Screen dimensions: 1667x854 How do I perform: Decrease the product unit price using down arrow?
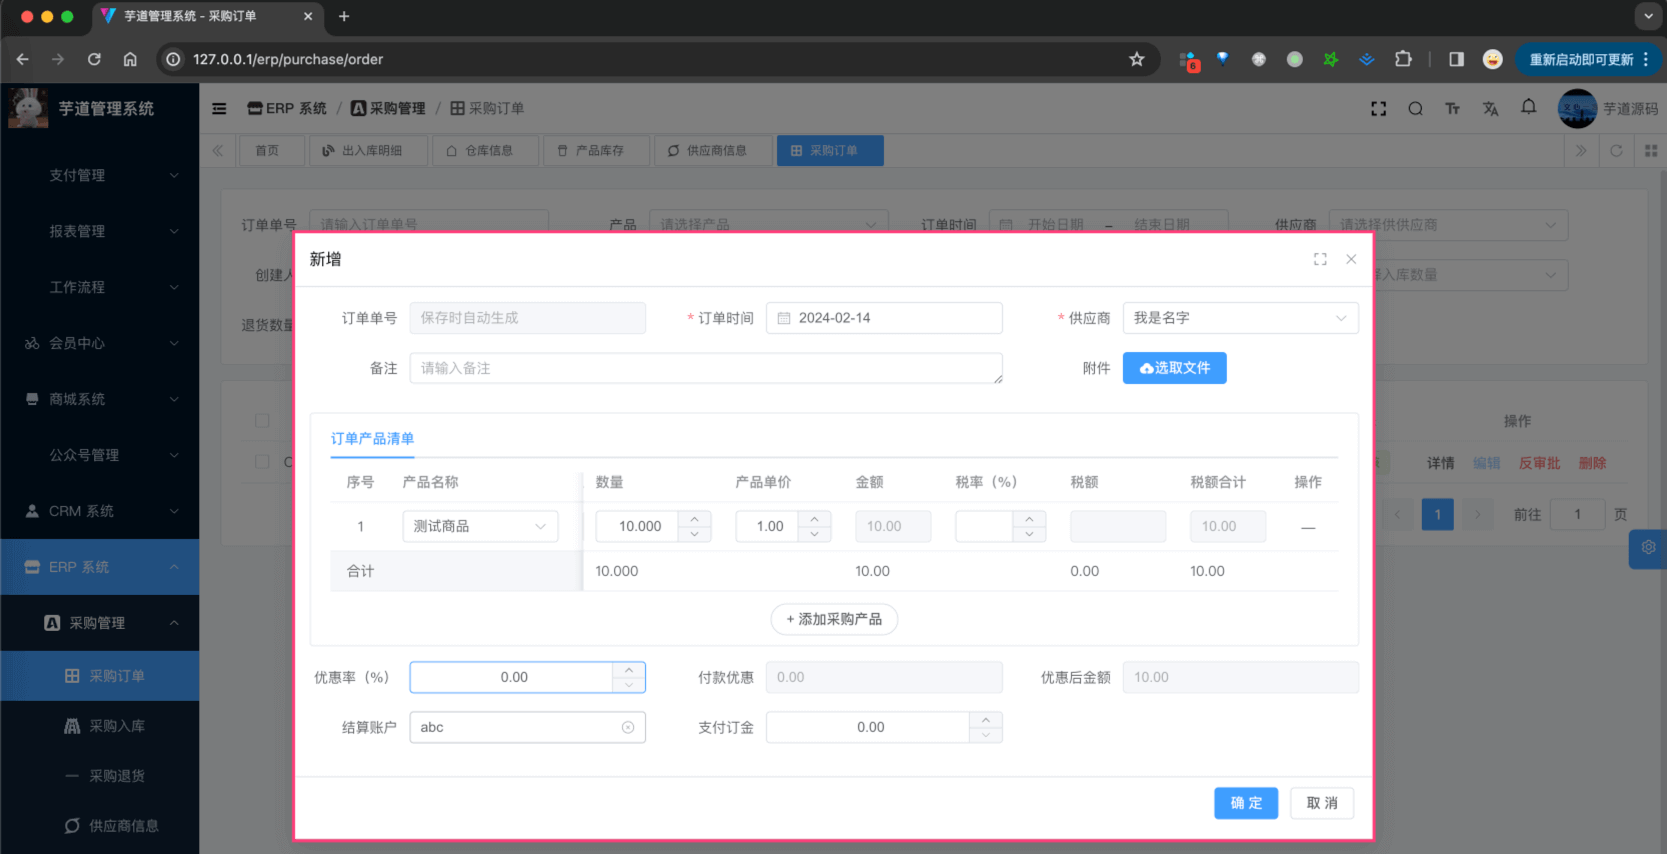[814, 534]
